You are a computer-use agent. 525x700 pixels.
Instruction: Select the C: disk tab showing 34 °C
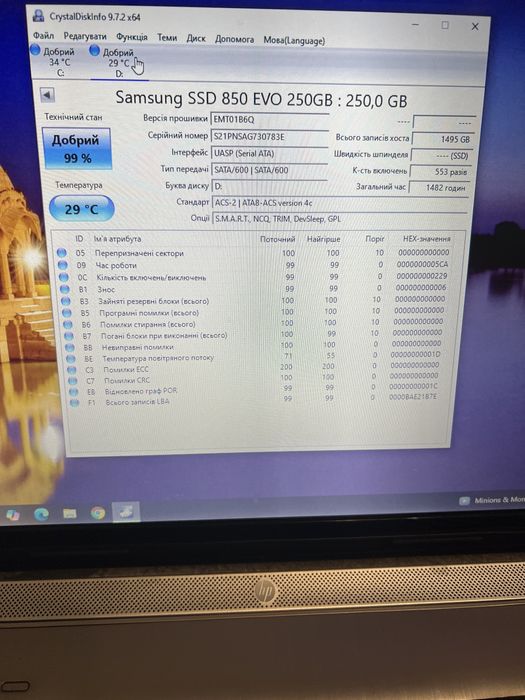[55, 62]
